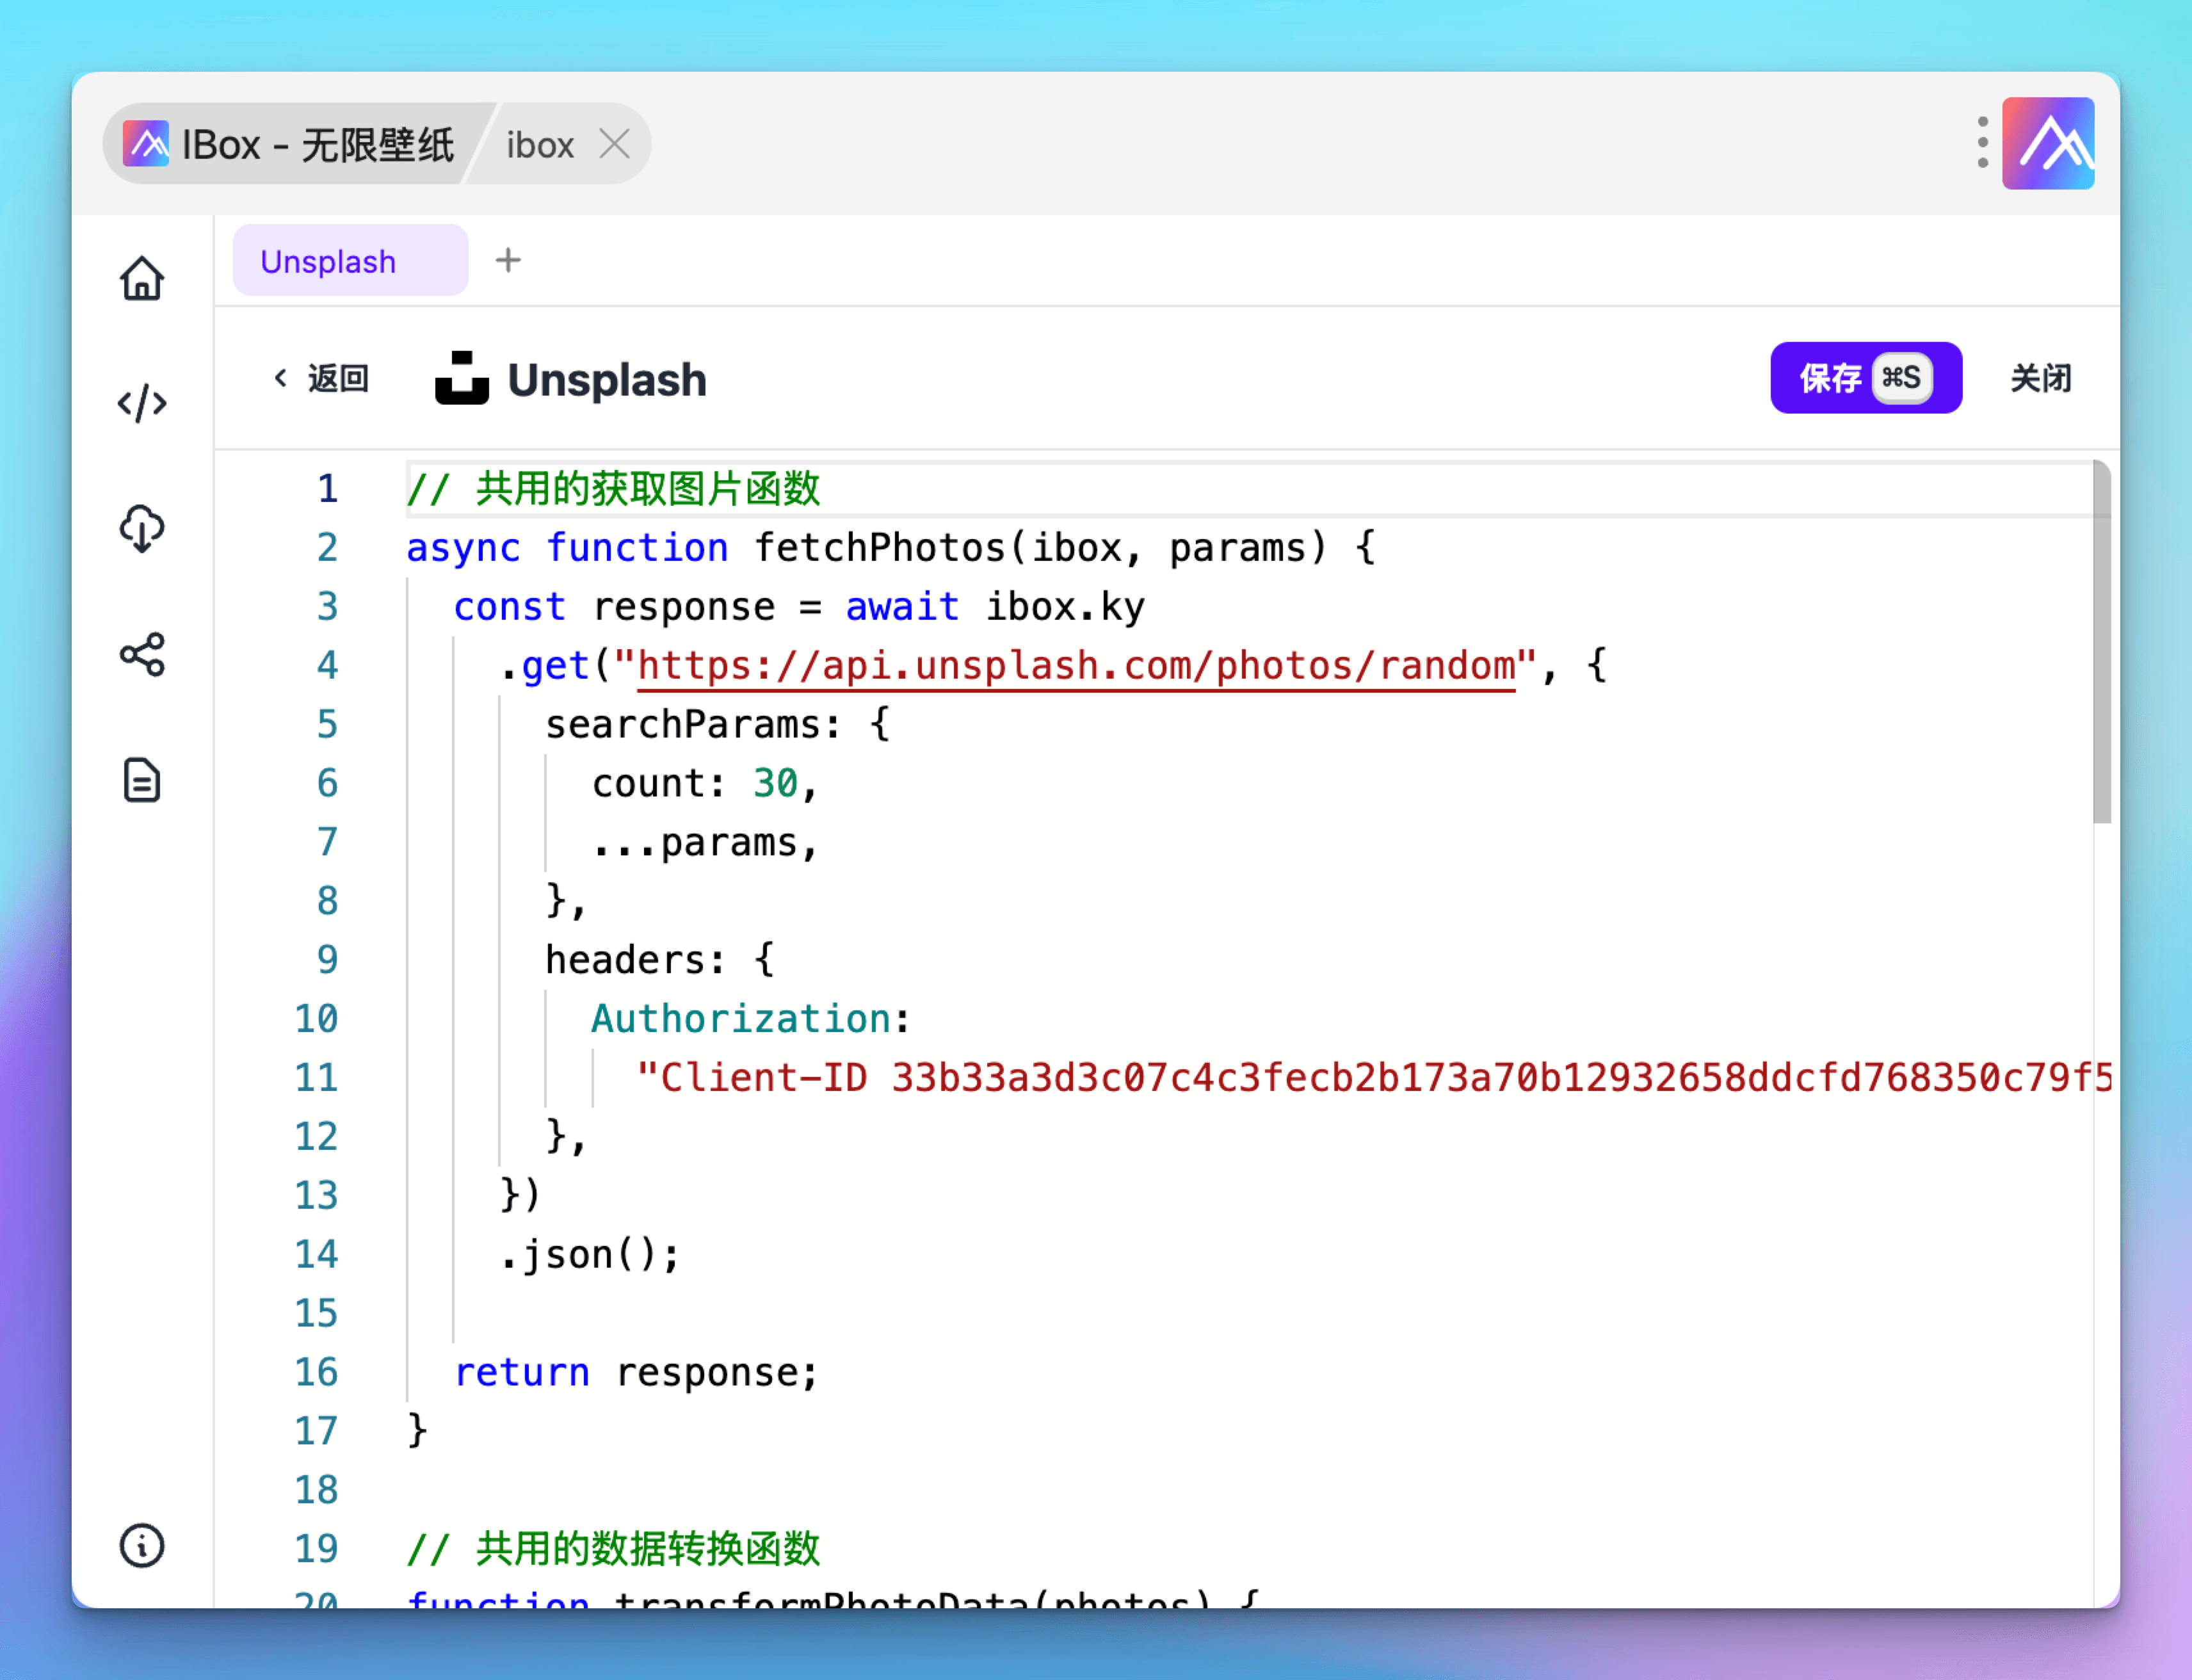Open the share sidebar icon

(142, 654)
